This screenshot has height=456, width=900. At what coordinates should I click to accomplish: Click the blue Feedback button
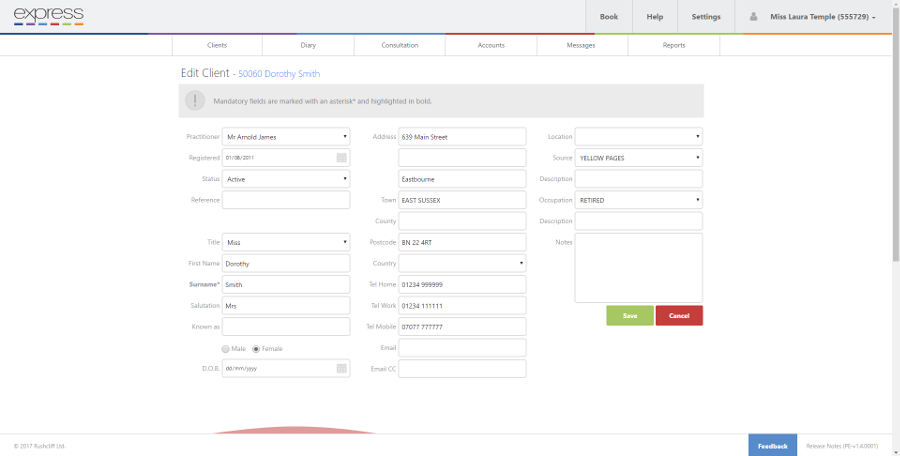[773, 446]
